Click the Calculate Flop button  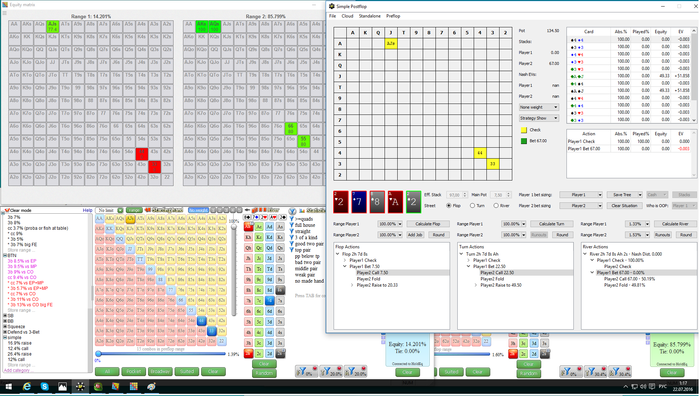point(427,224)
